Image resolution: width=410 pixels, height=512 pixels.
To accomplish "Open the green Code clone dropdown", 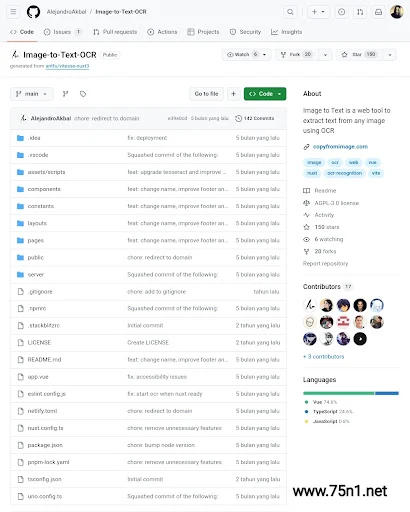I will 265,94.
